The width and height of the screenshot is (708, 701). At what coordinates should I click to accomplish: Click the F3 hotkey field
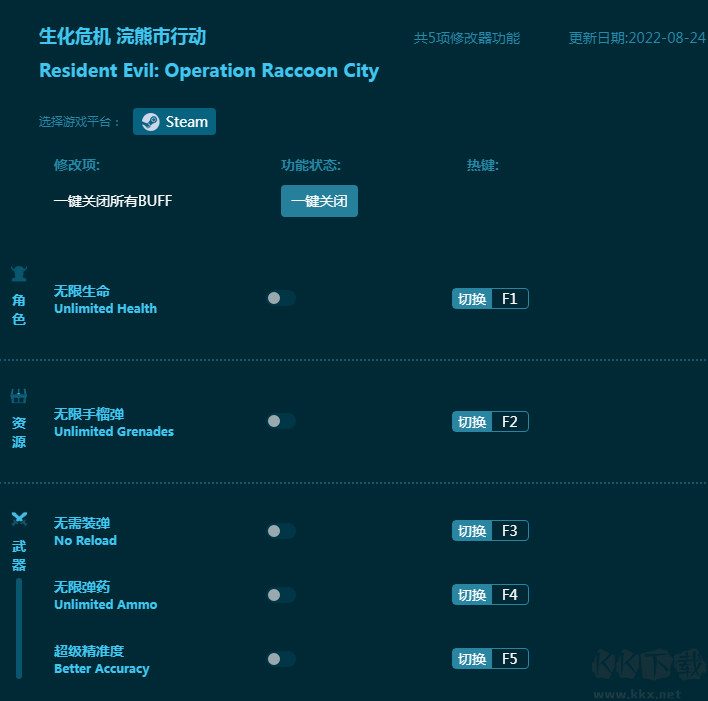[509, 531]
